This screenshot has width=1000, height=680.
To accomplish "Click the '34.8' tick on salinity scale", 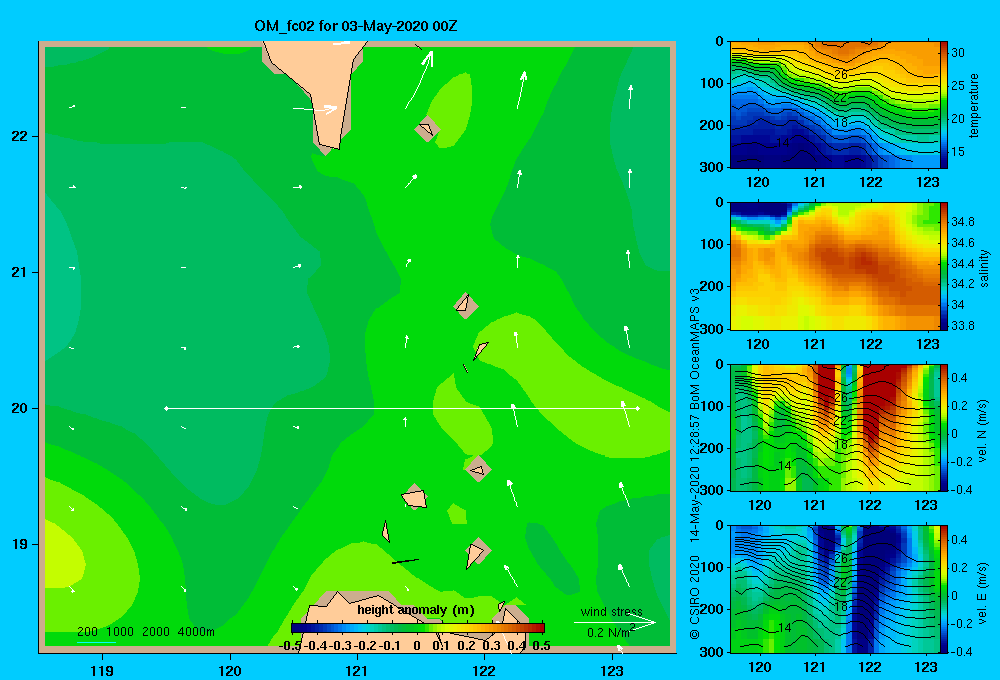I will (962, 221).
